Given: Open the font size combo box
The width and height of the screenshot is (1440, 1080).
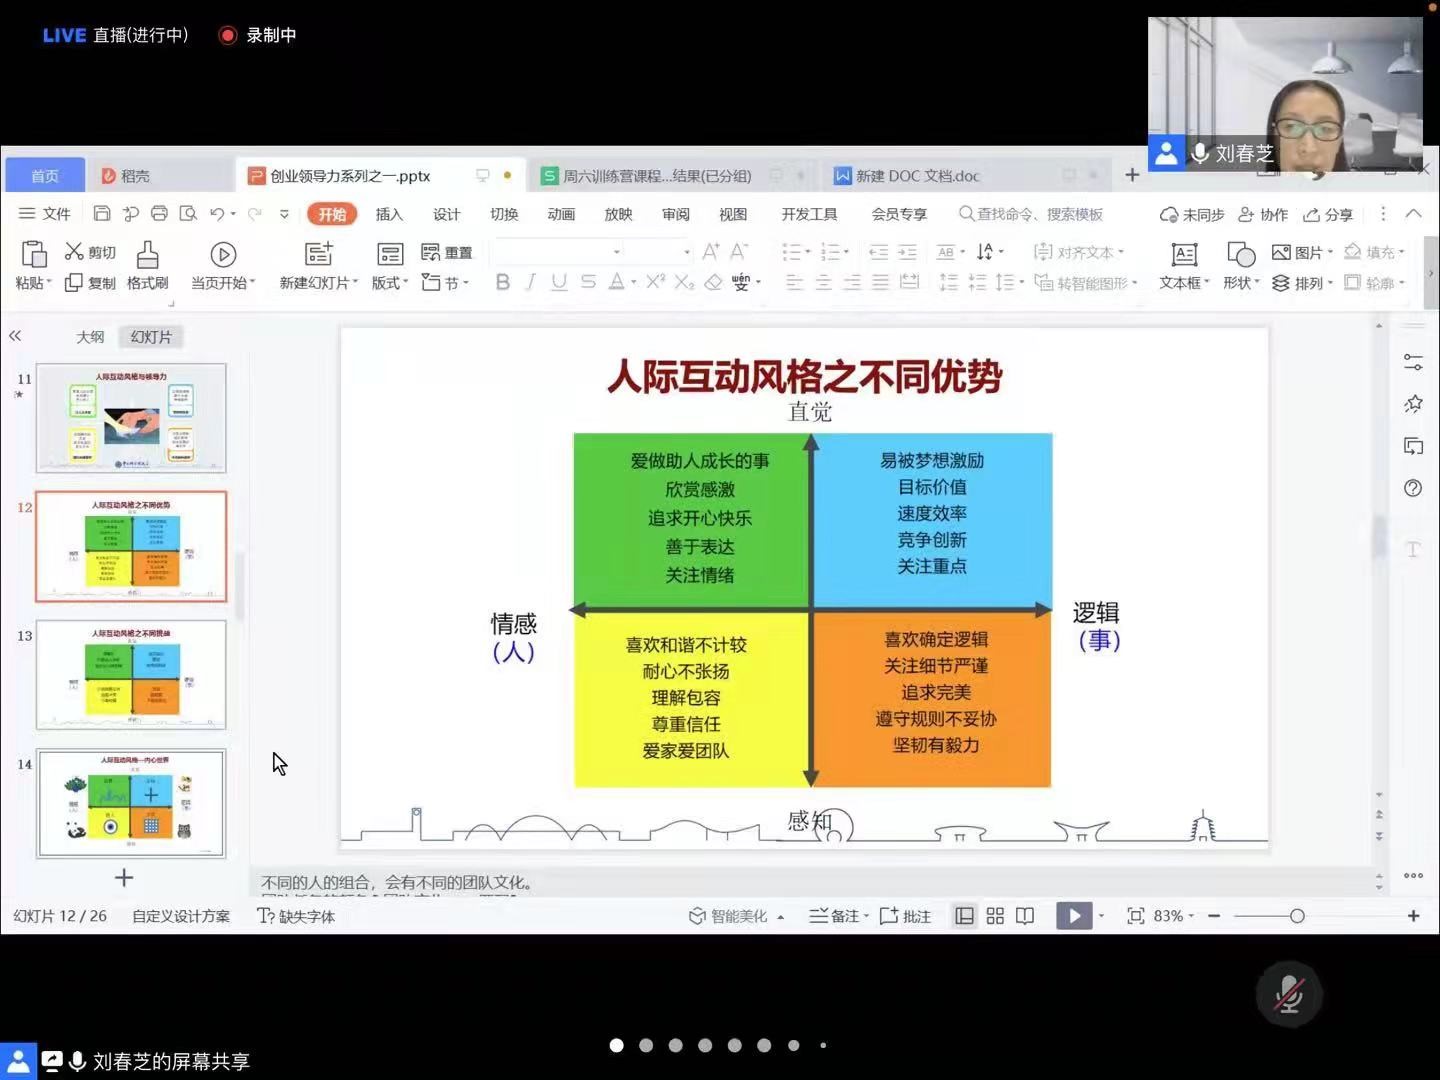Looking at the screenshot, I should pyautogui.click(x=659, y=252).
